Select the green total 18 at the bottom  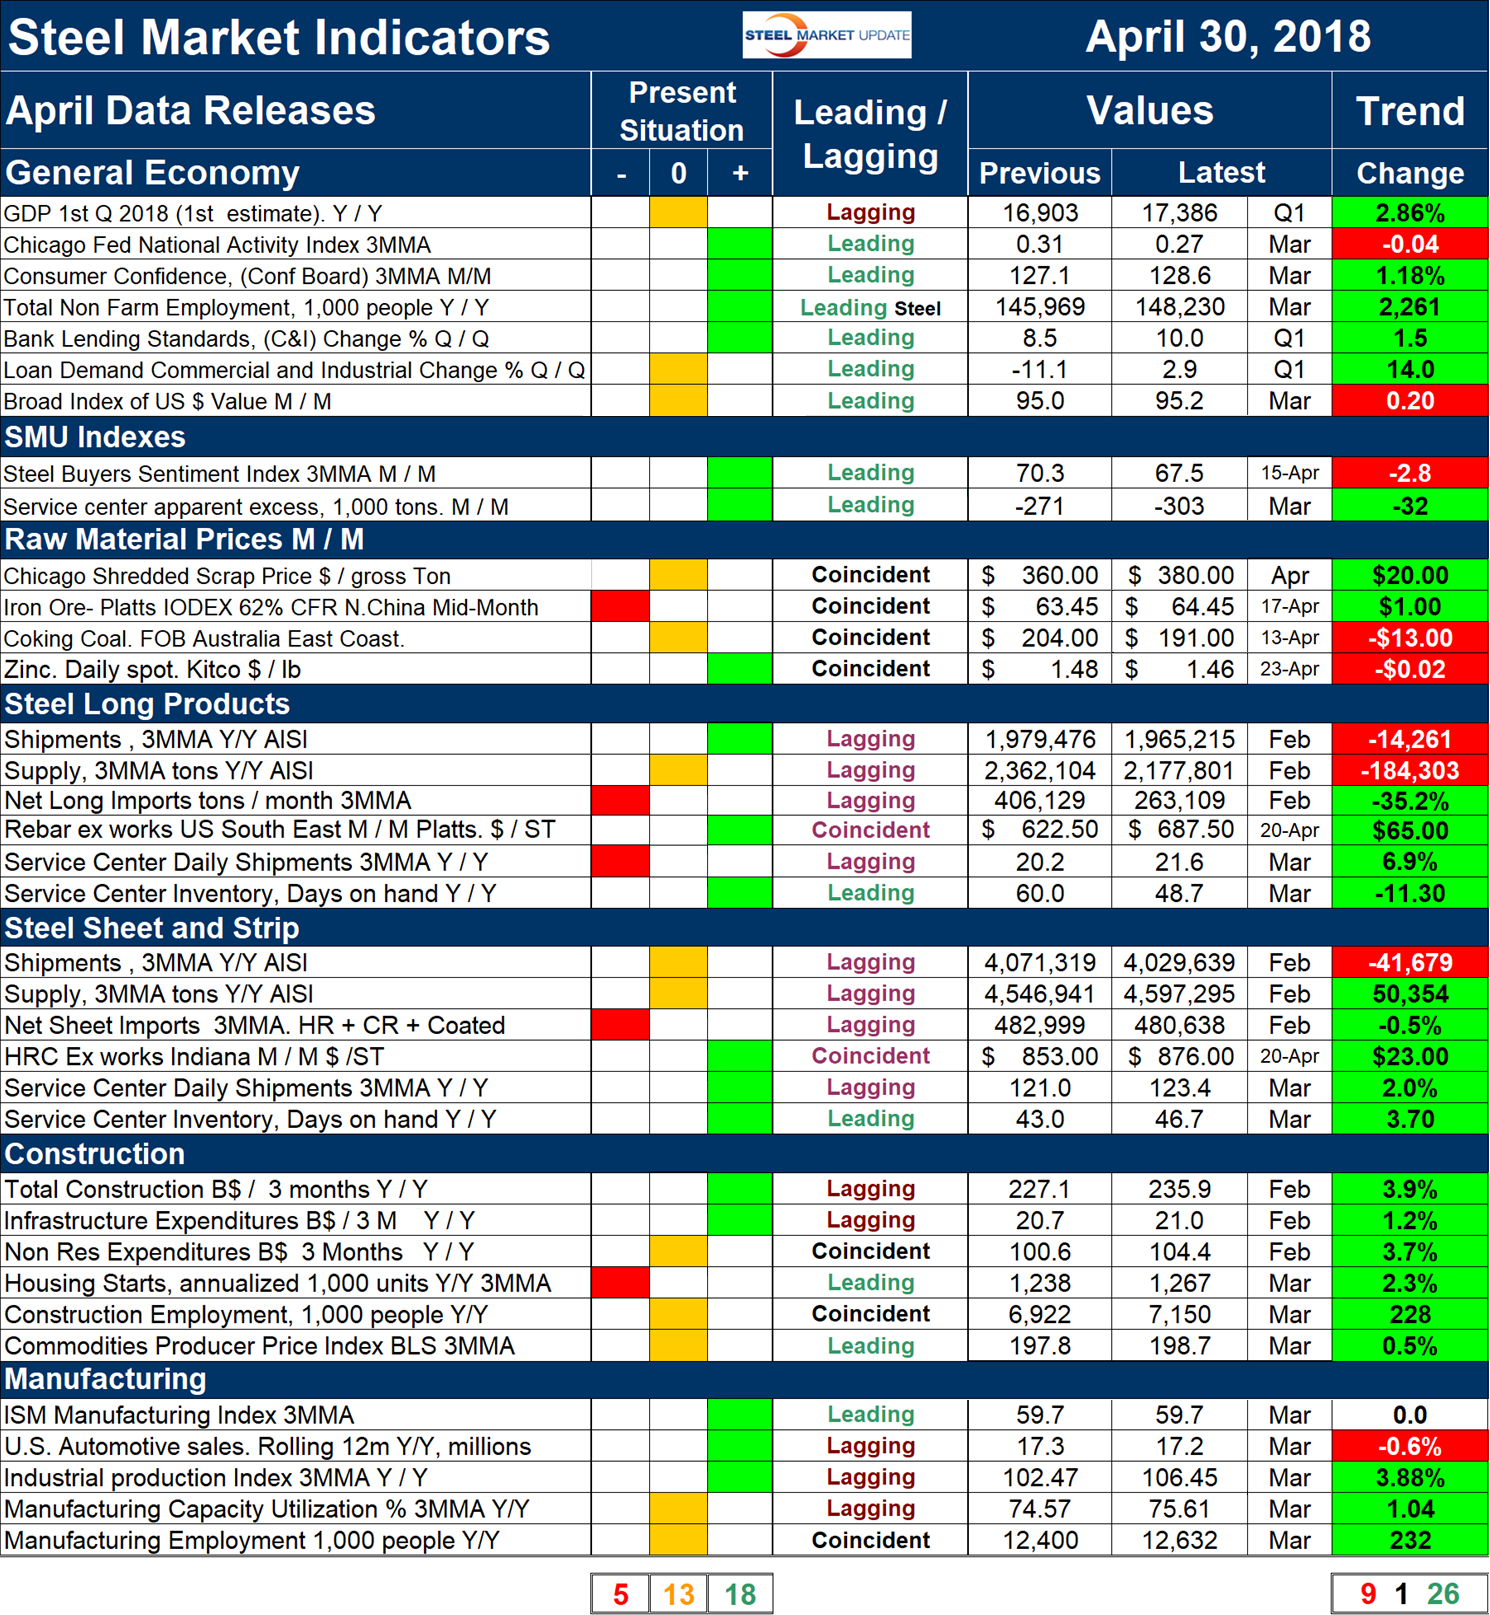[739, 1594]
